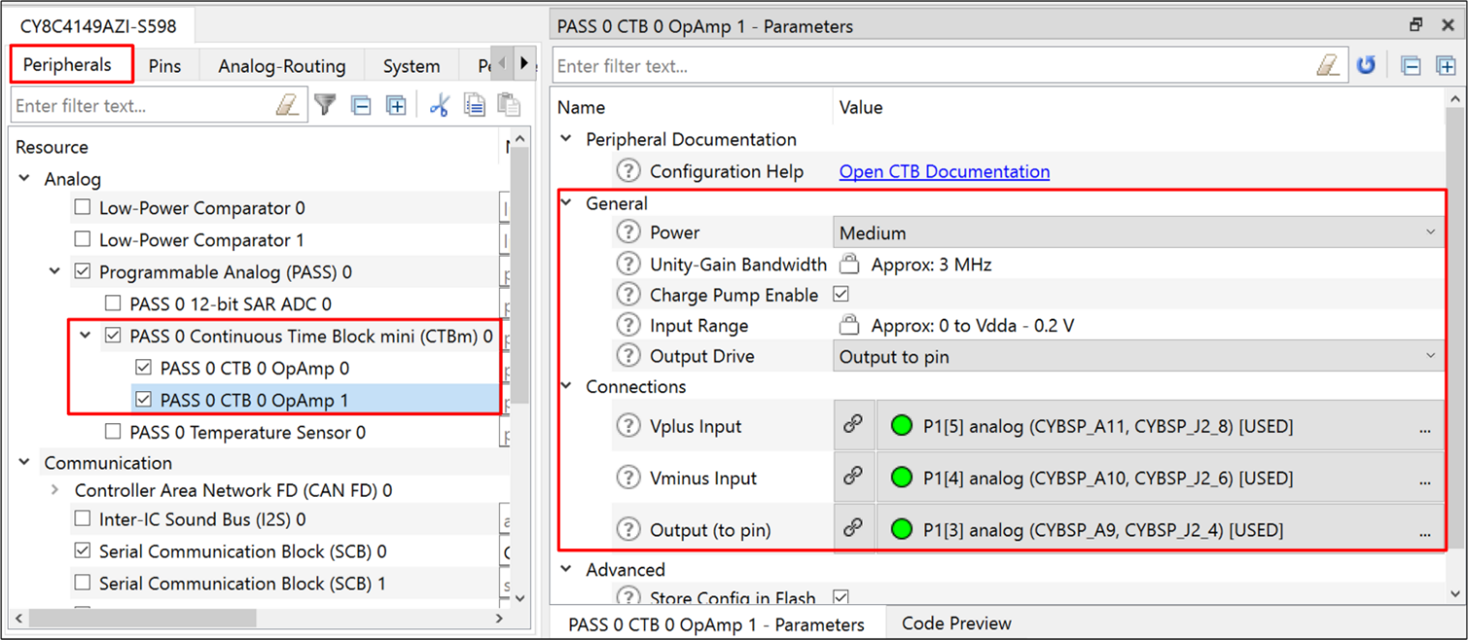Collapse the Programmable Analog (PASS) 0 node

(55, 272)
